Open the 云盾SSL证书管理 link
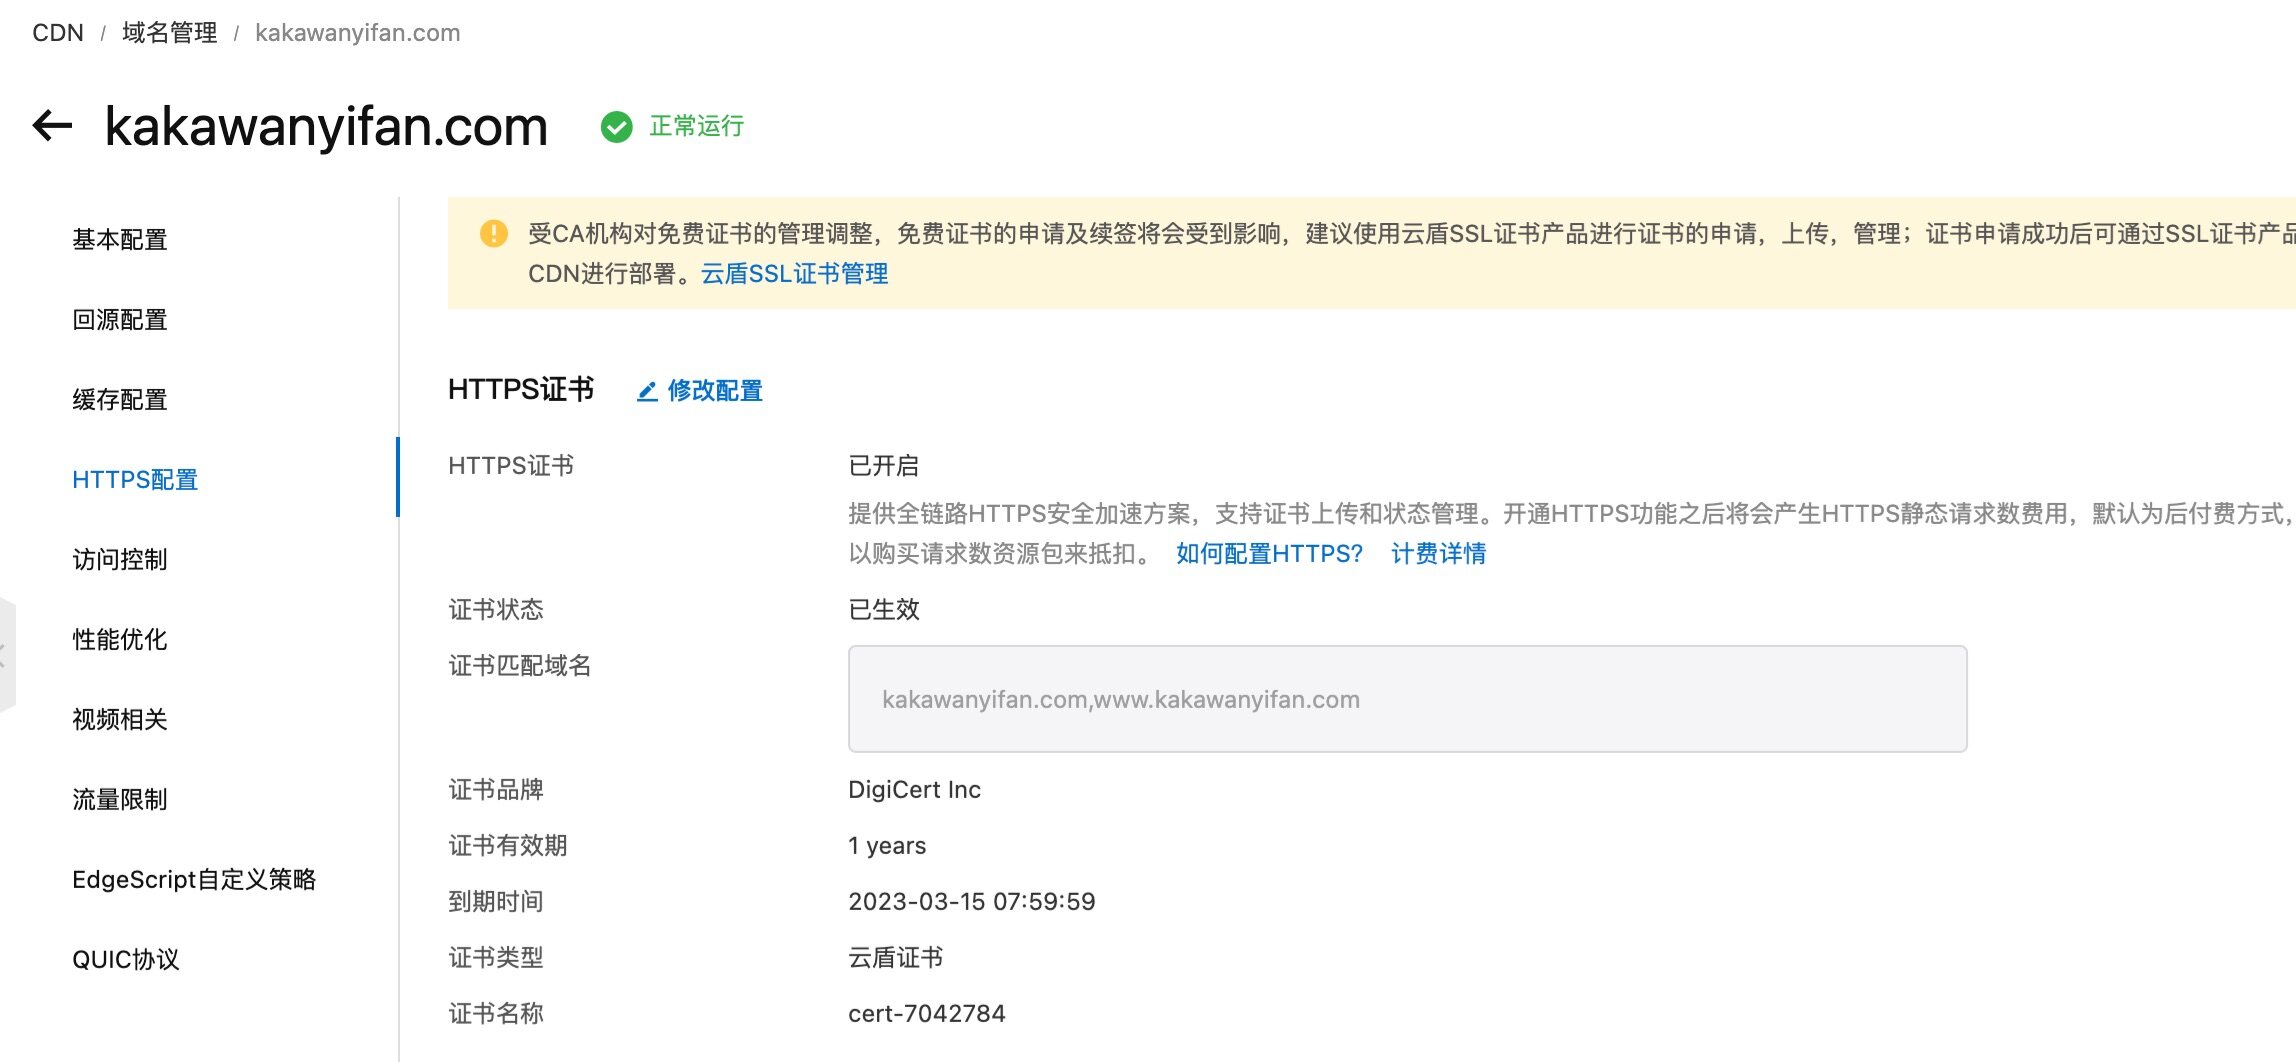The image size is (2296, 1062). tap(795, 273)
